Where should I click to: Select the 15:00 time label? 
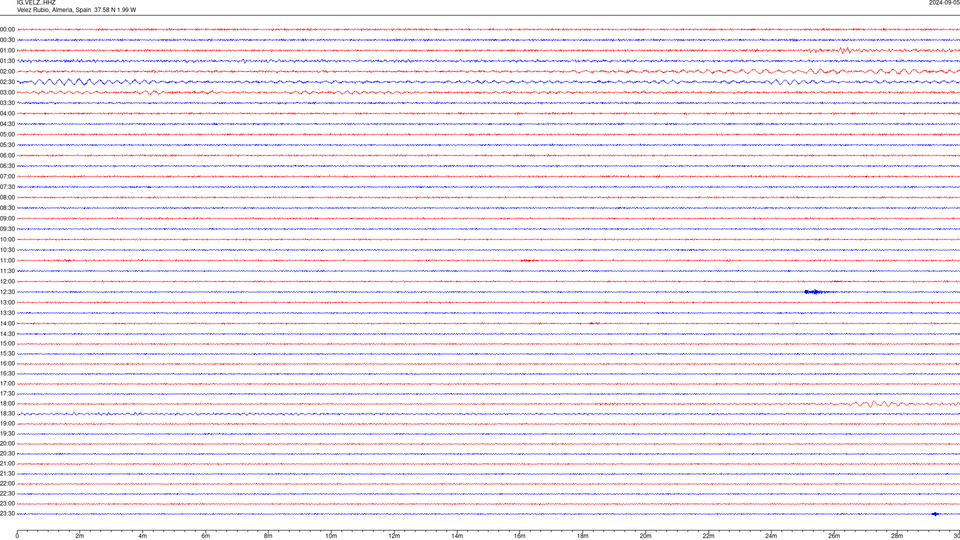point(7,343)
